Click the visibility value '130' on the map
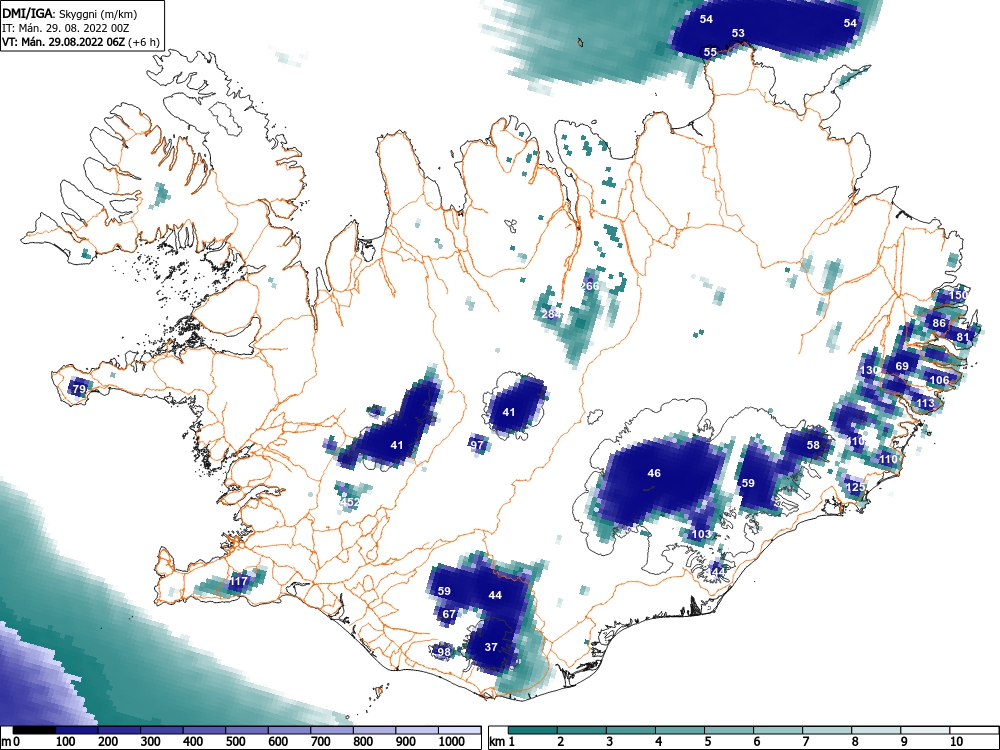1000x750 pixels. pos(869,370)
